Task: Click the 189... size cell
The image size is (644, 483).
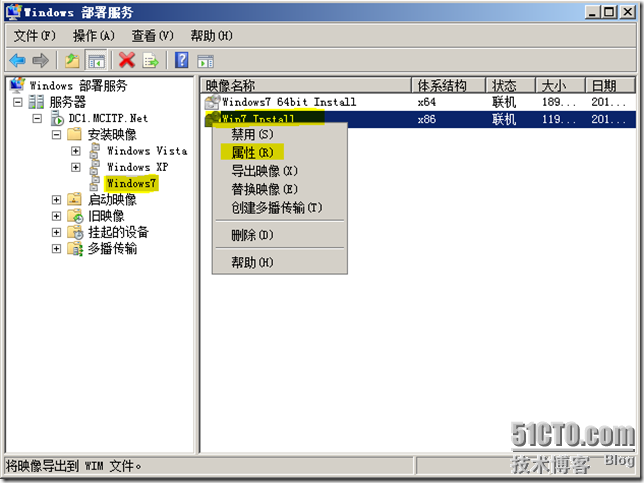Action: point(559,102)
